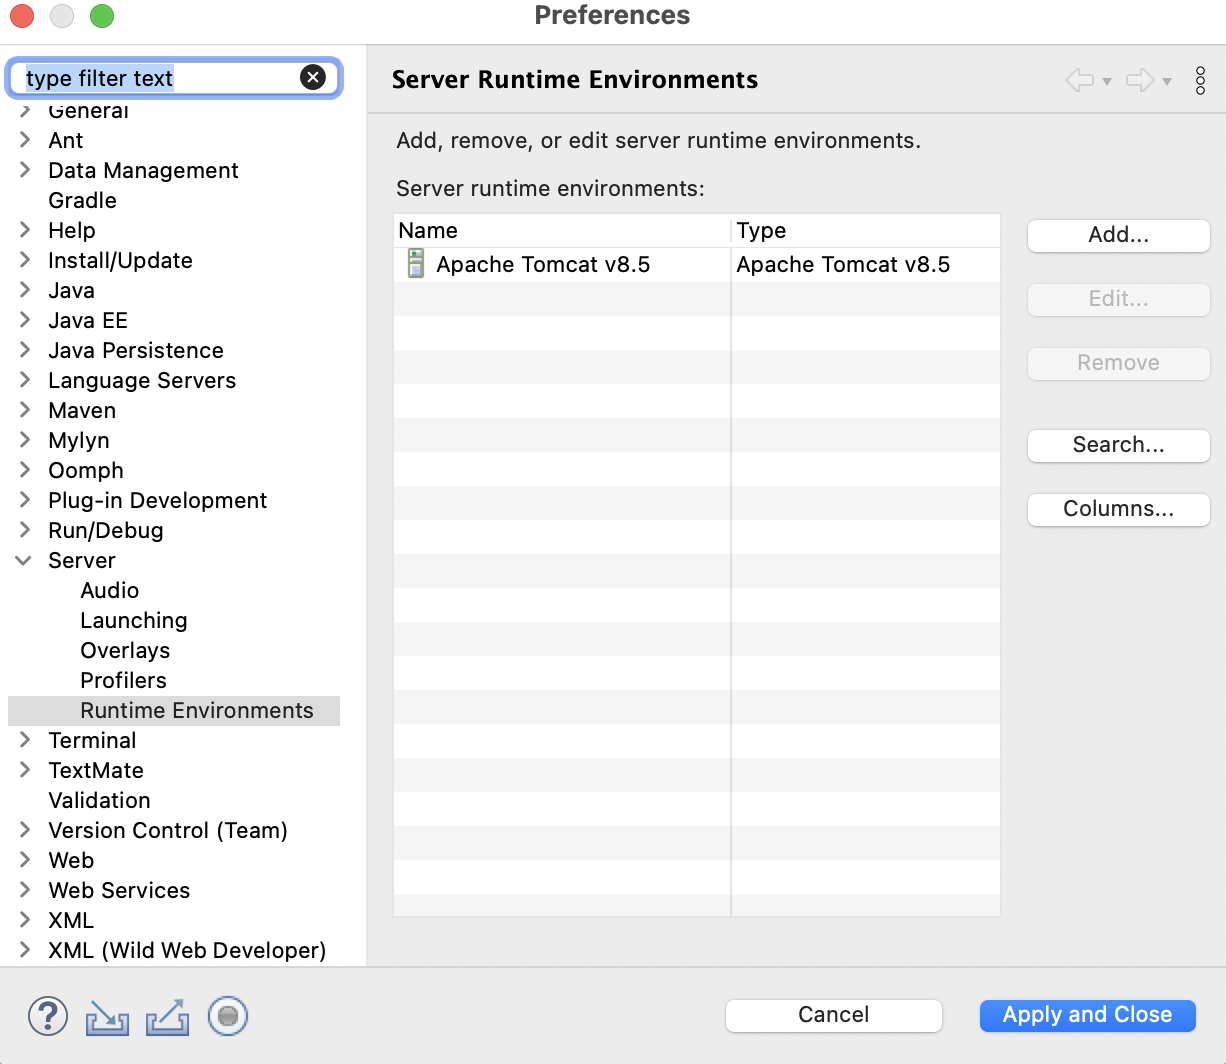The image size is (1226, 1064).
Task: Click the Add... button
Action: tap(1118, 235)
